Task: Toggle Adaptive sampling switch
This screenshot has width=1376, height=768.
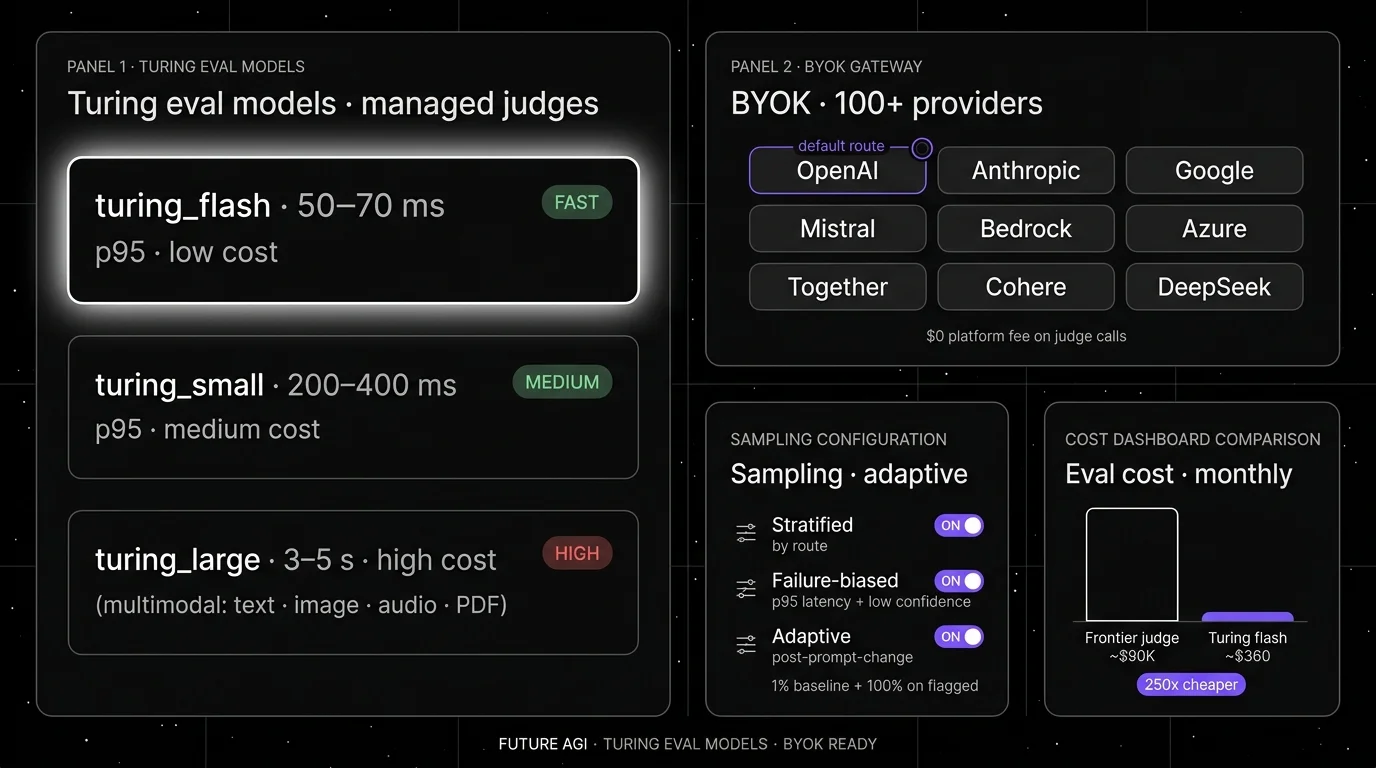Action: pyautogui.click(x=959, y=637)
